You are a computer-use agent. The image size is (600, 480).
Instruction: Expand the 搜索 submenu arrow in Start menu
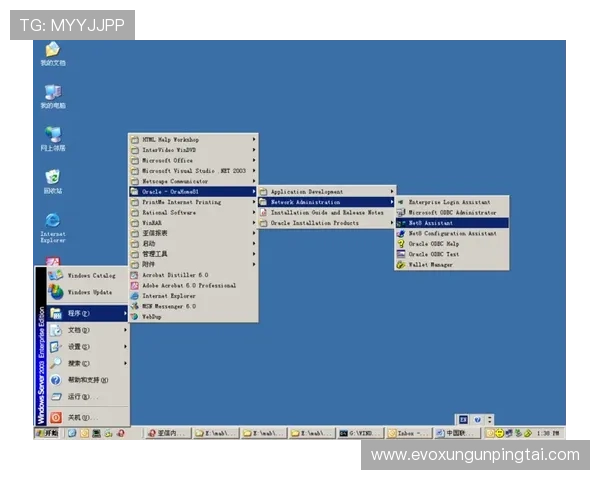tap(125, 363)
